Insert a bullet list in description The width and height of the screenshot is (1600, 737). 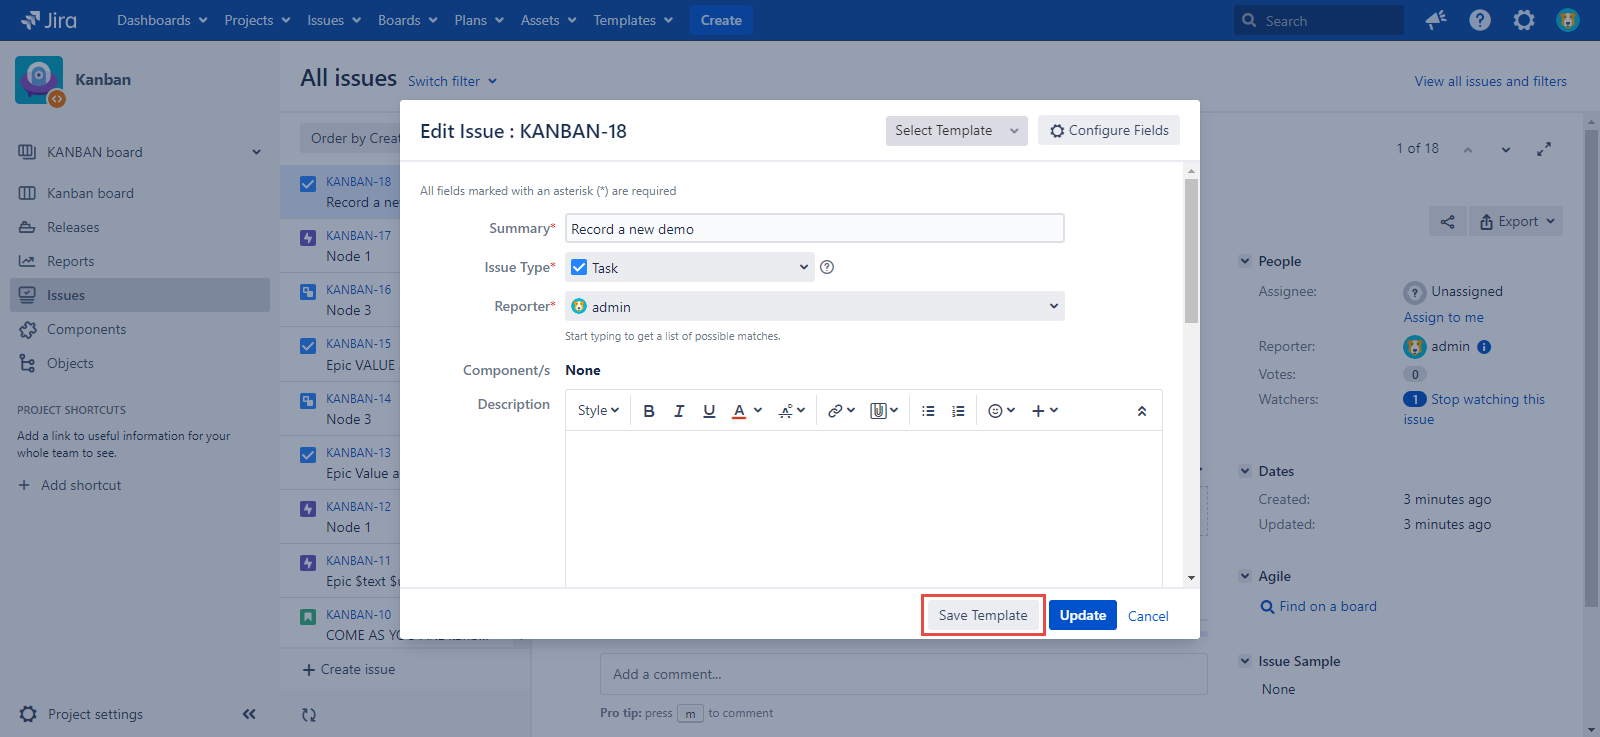coord(928,411)
